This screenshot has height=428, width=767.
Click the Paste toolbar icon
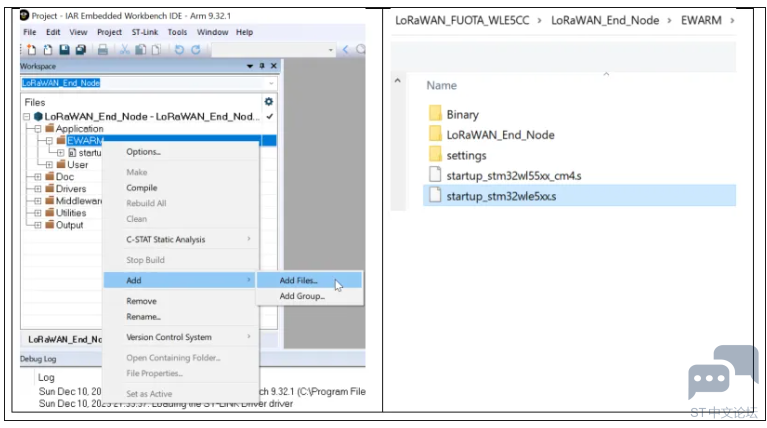[x=157, y=49]
